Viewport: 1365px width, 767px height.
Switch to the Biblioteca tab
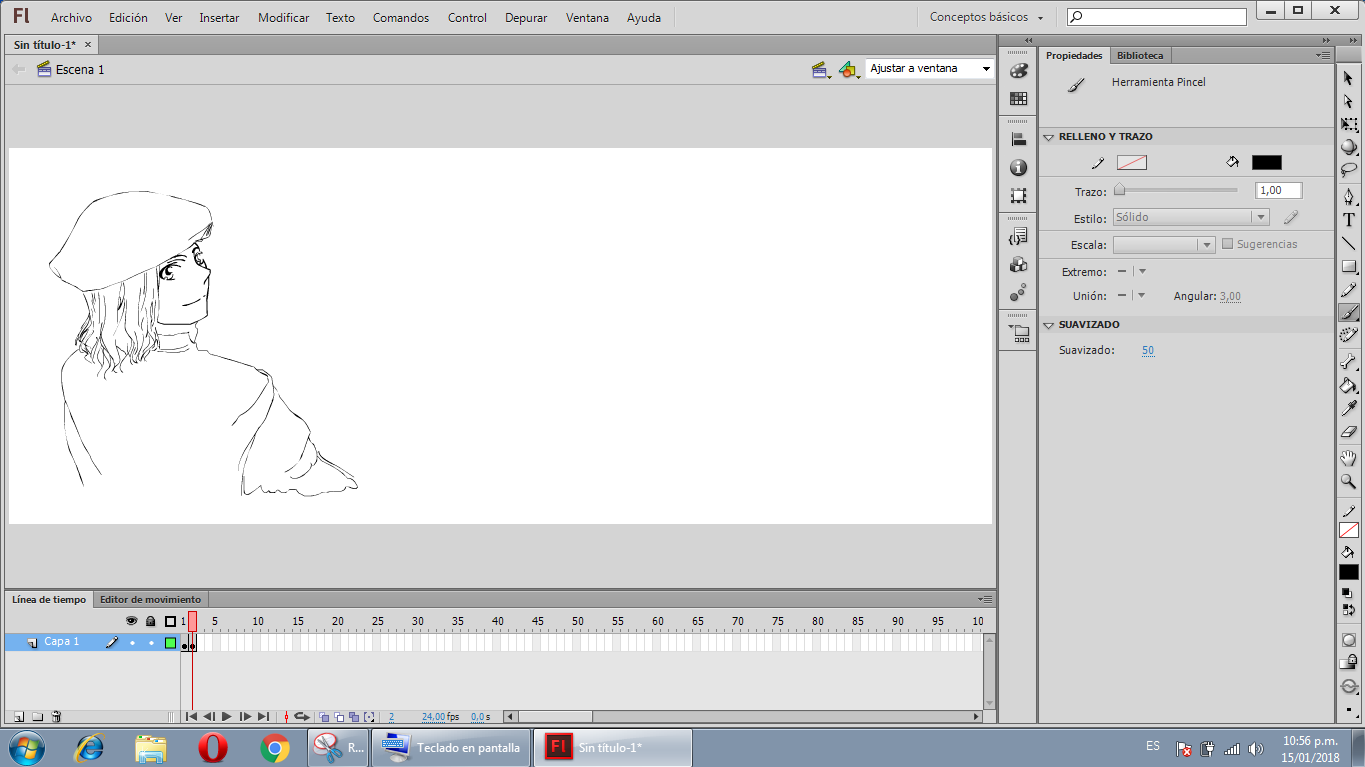[1140, 56]
